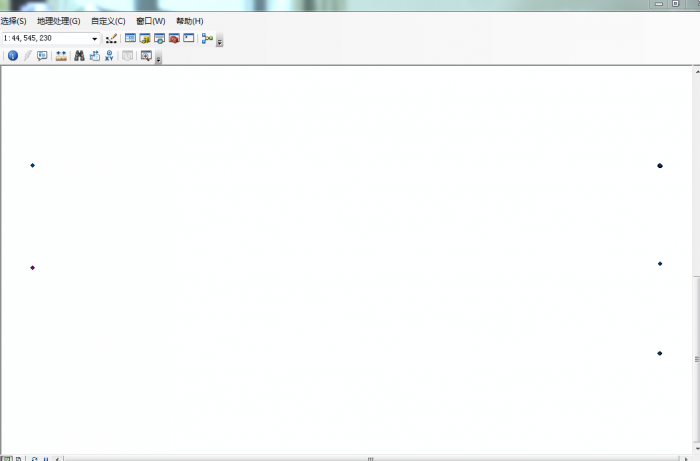Click the Go To XY tool
Viewport: 700px width, 461px height.
(x=108, y=56)
